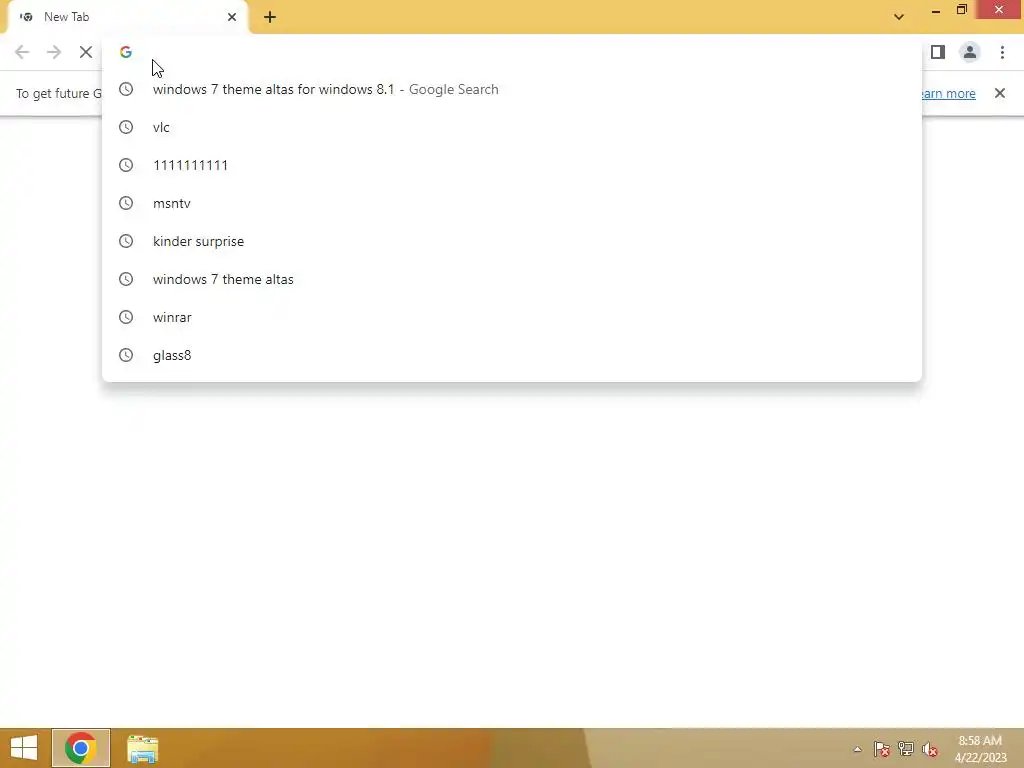Click history clock icon beside winrar

click(x=126, y=317)
